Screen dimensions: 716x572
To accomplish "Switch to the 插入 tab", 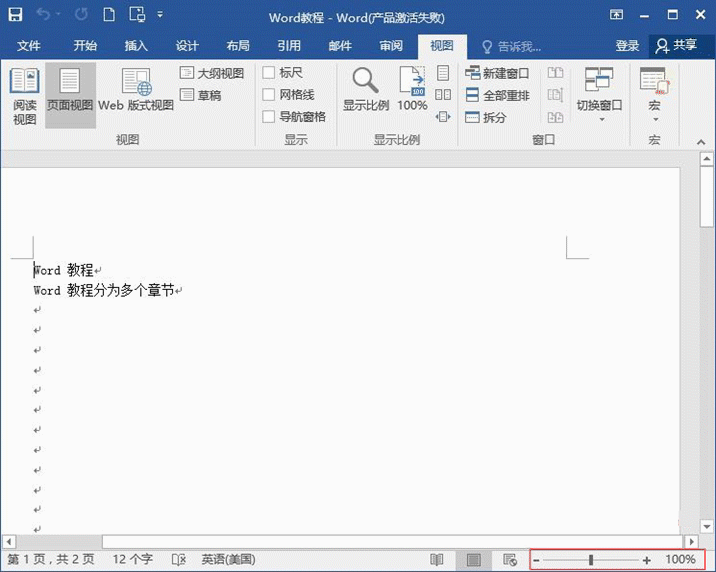I will point(136,46).
